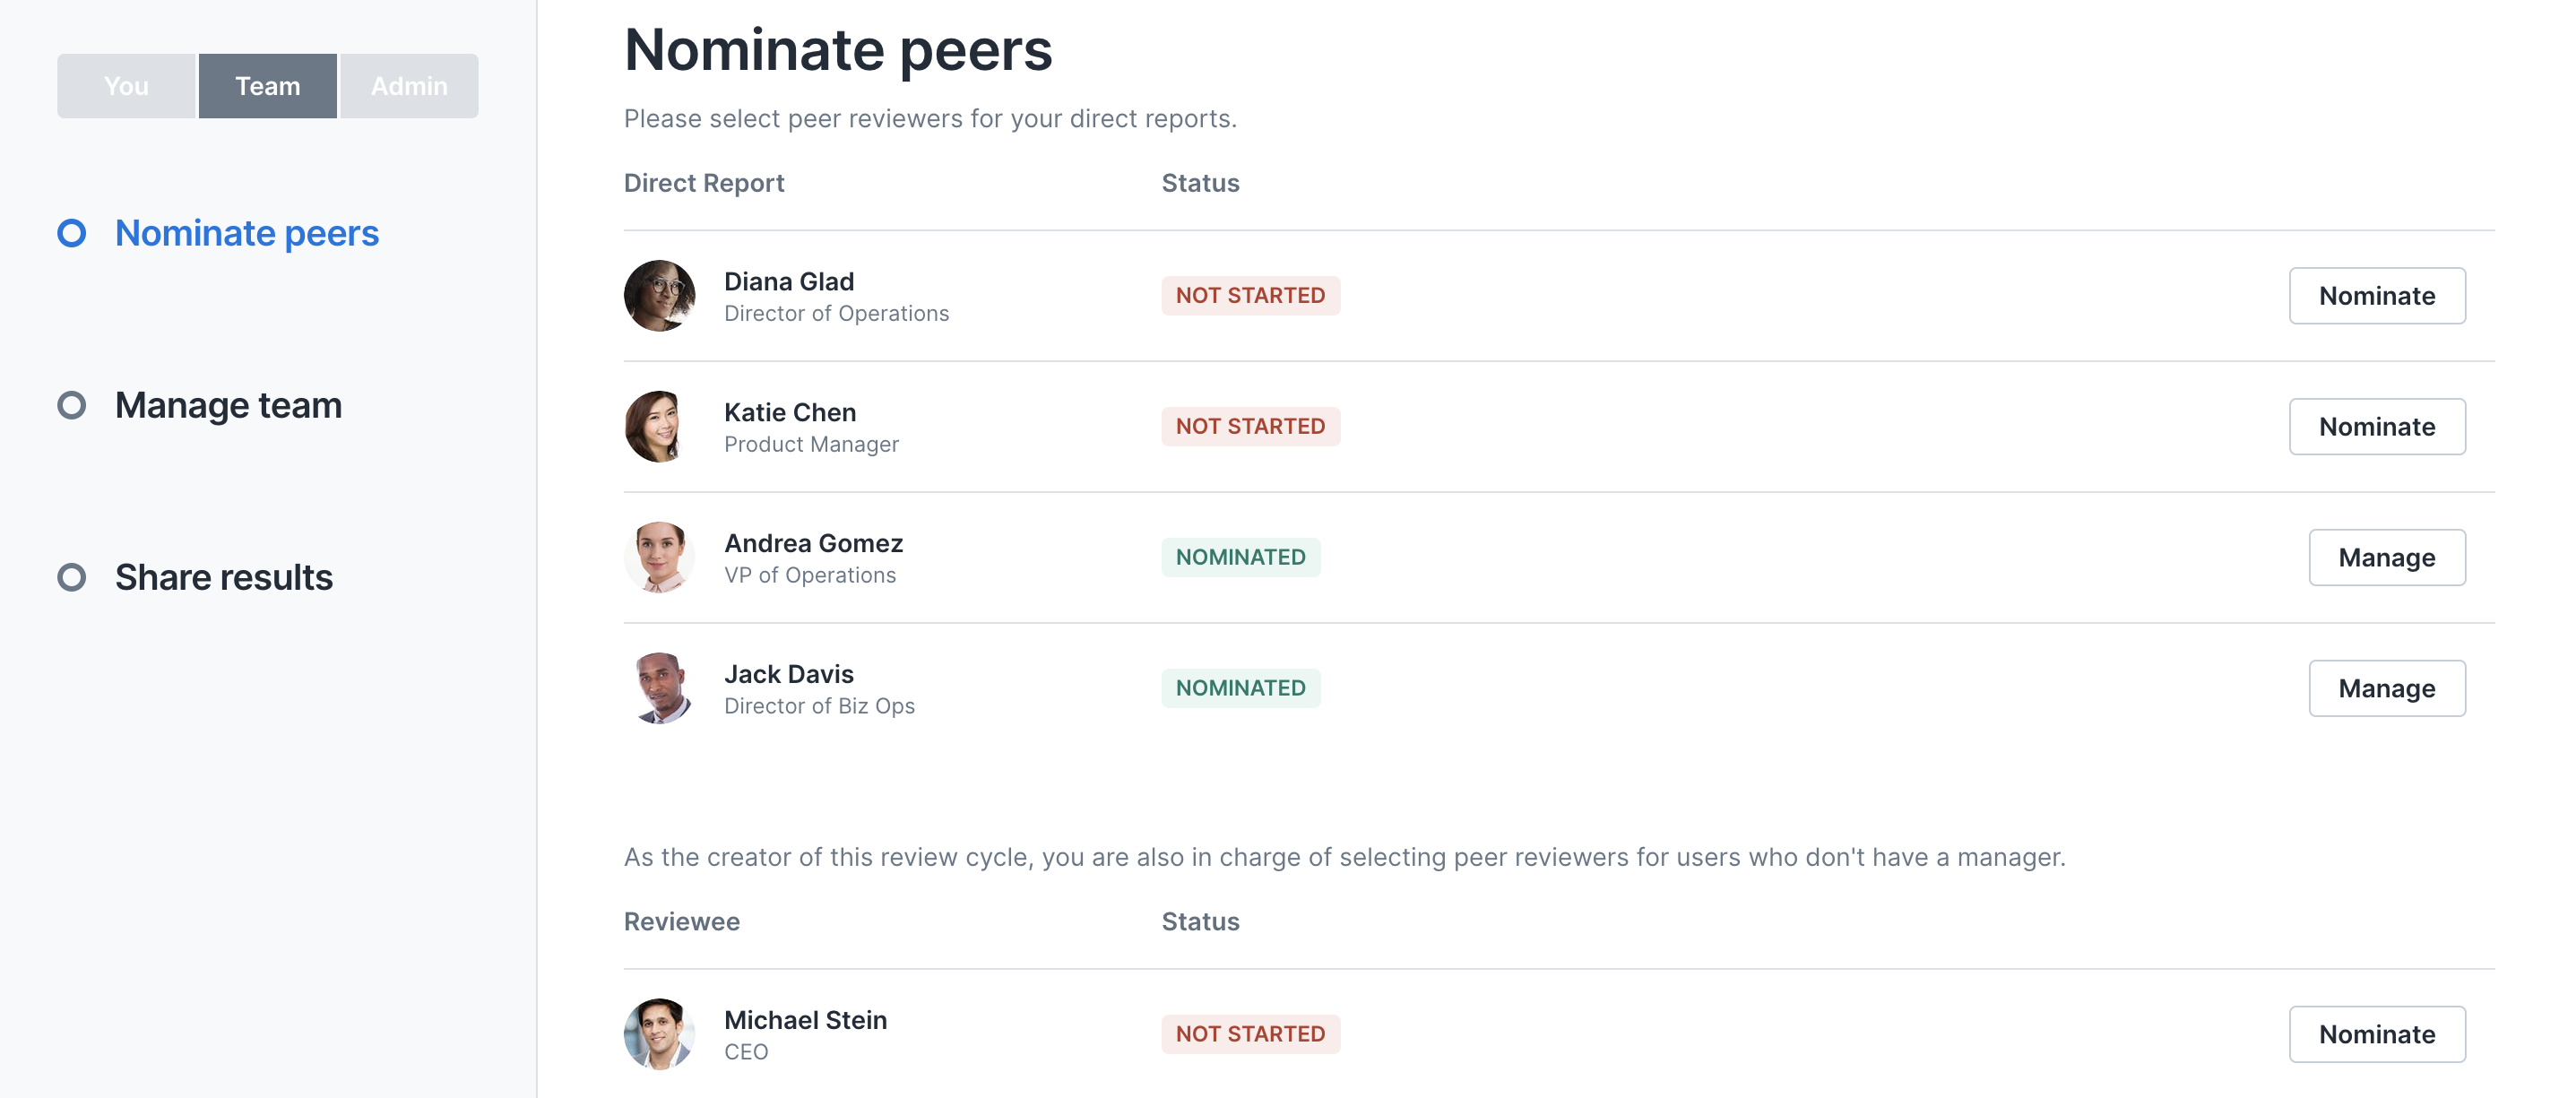The height and width of the screenshot is (1098, 2576).
Task: Manage Andrea Gomez's peer reviewers
Action: (2387, 558)
